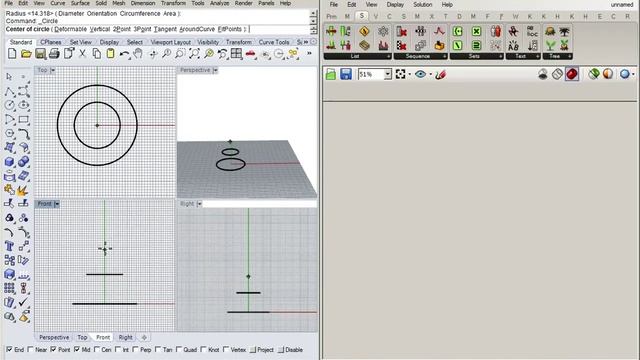Toggle the End osnap checkbox
The height and width of the screenshot is (360, 640).
[9, 349]
